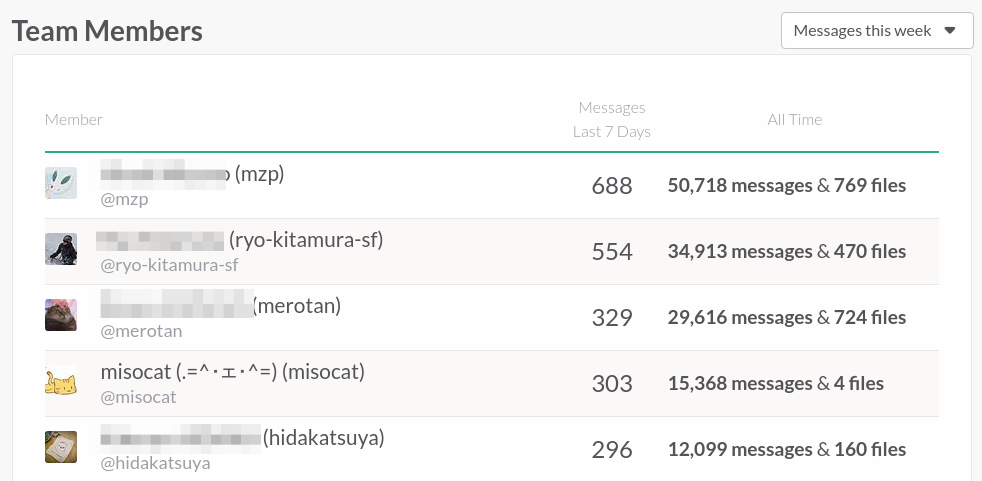Click the @ryo-kitamura-sf handle
Screen dimensions: 982x481
170,265
